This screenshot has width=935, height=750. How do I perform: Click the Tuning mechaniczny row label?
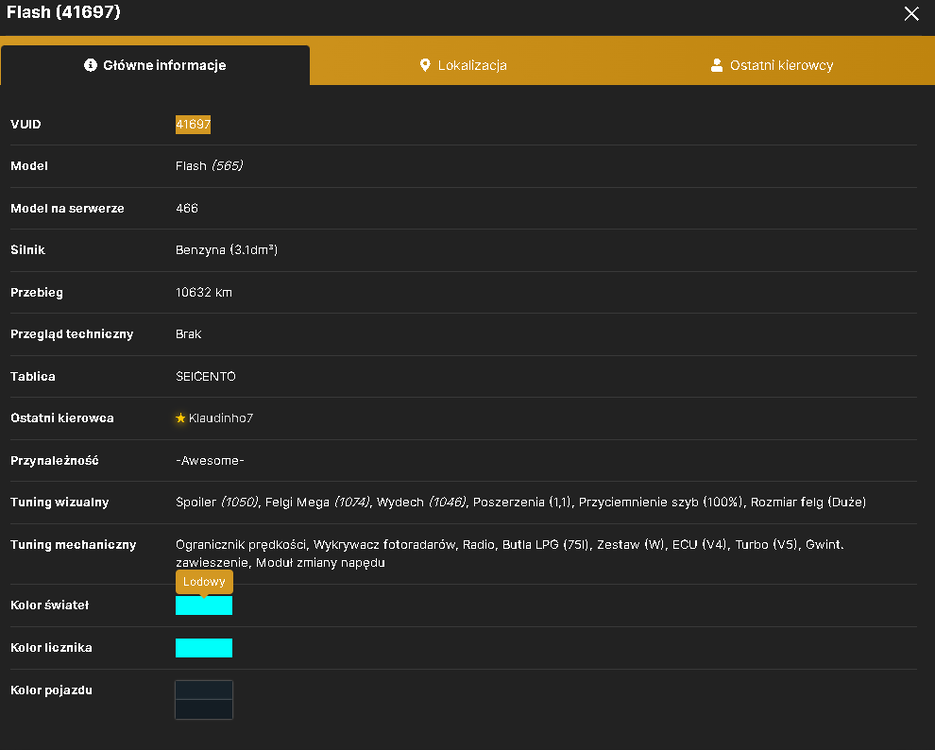click(73, 544)
